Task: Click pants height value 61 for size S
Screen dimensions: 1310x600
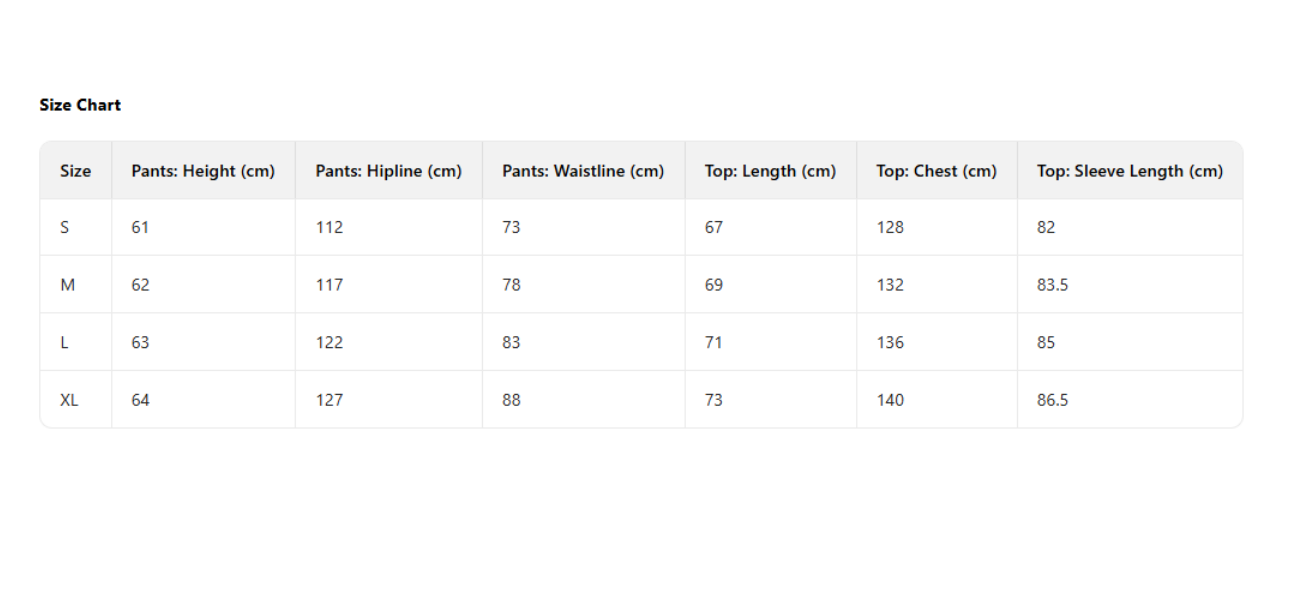Action: tap(140, 227)
